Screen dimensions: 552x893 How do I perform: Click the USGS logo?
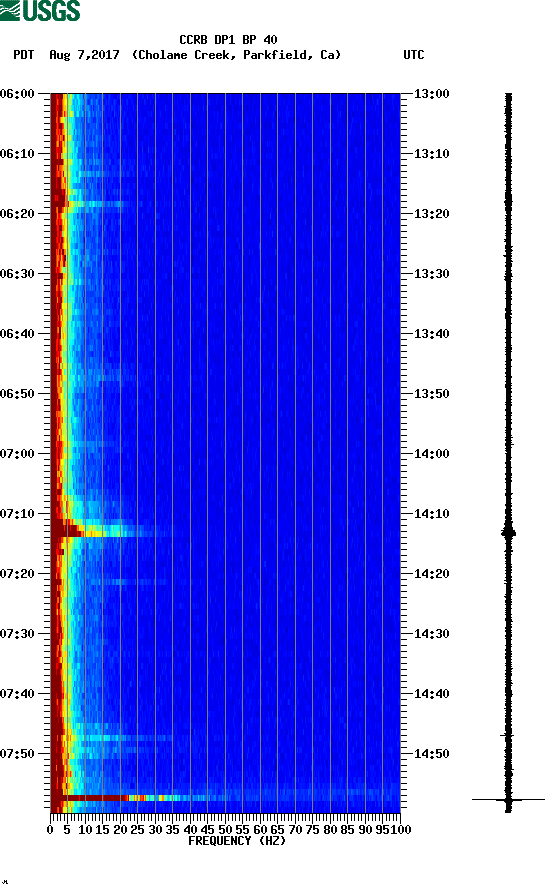point(40,10)
